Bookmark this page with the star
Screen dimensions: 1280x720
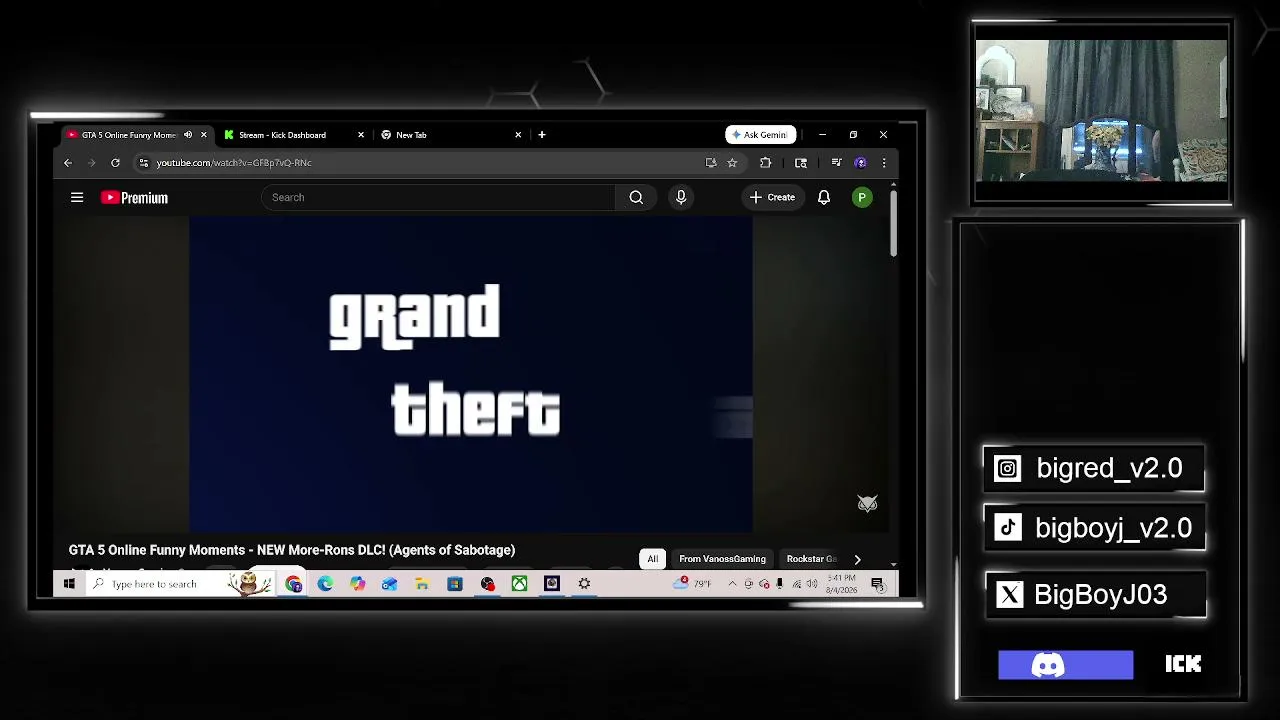click(x=732, y=163)
